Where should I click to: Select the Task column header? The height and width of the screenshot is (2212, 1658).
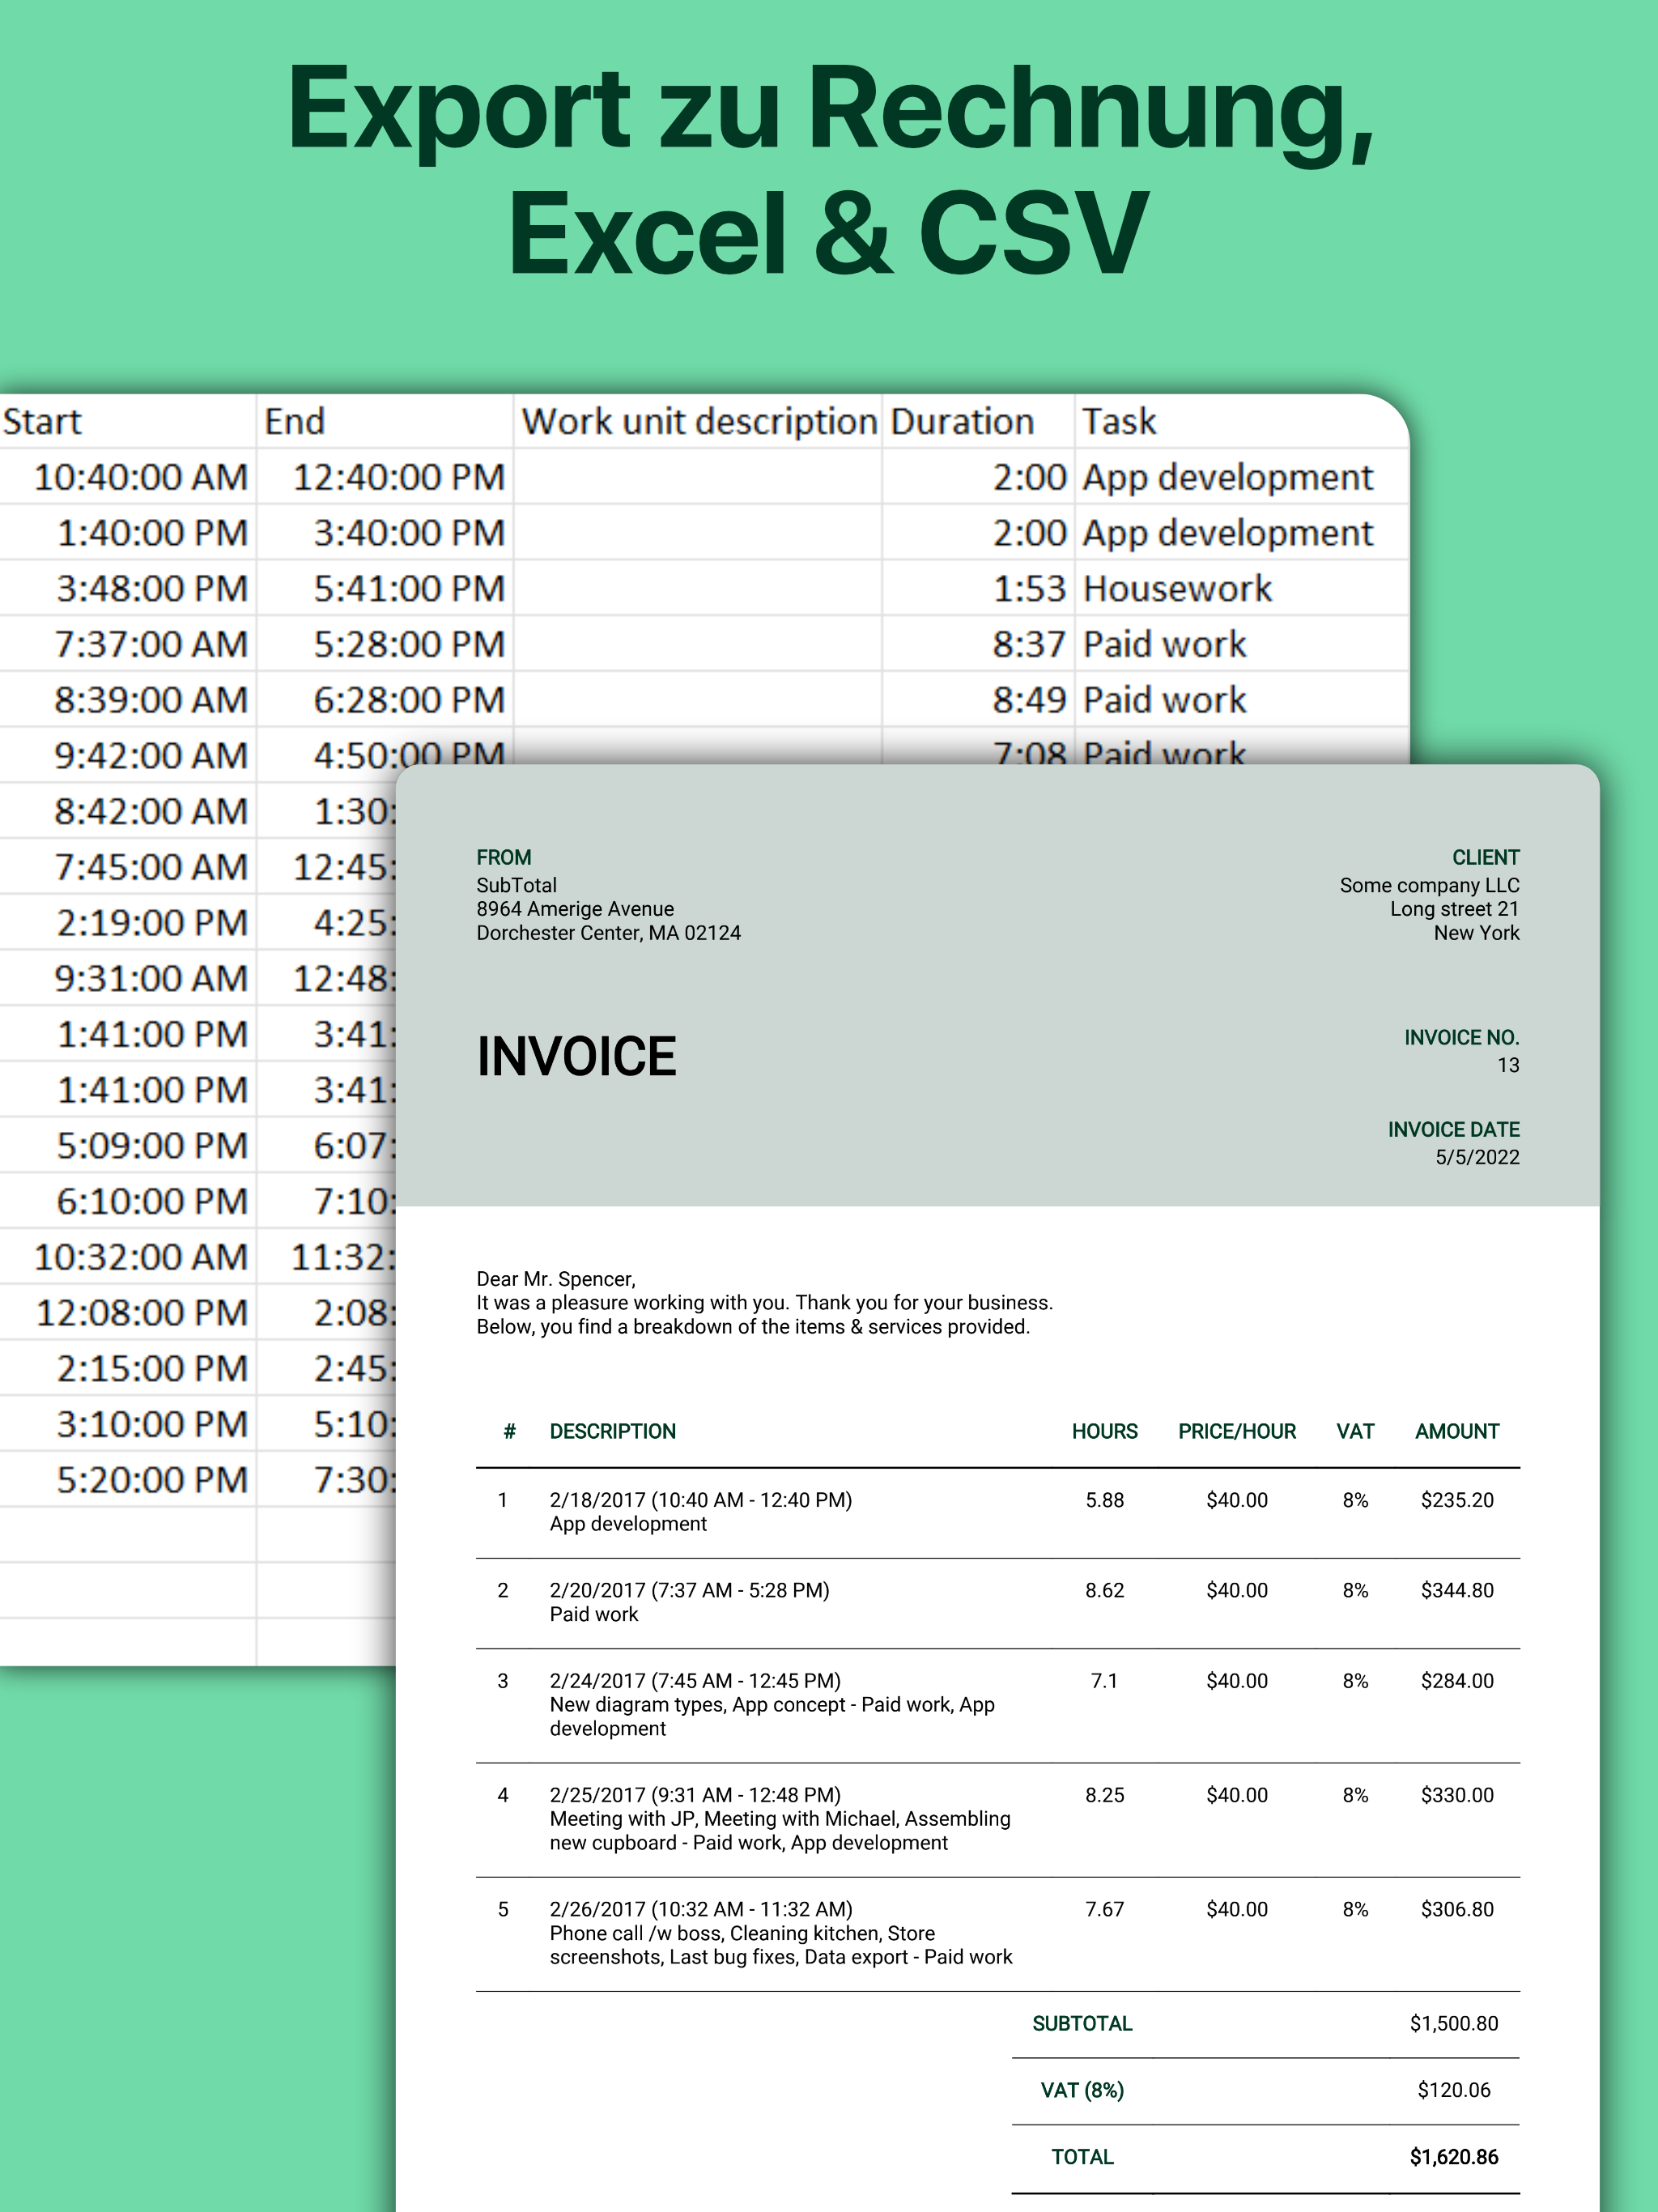tap(1119, 422)
